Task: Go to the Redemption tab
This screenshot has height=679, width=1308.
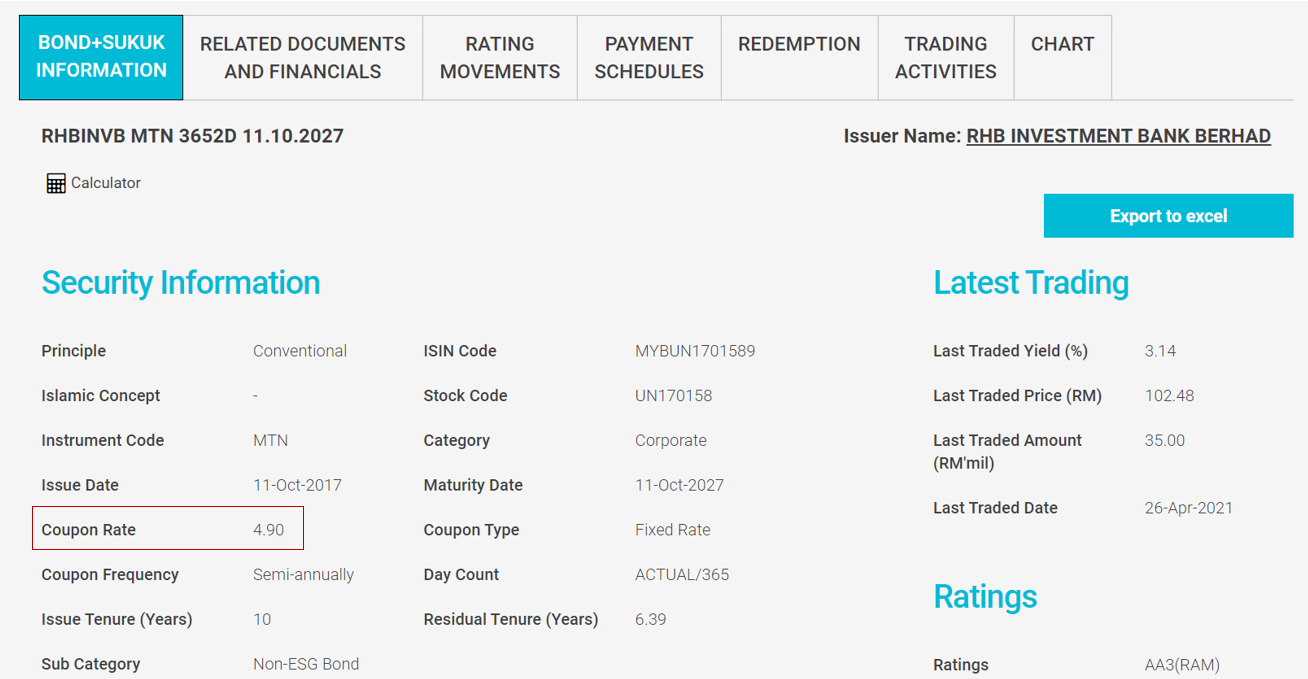Action: (799, 57)
